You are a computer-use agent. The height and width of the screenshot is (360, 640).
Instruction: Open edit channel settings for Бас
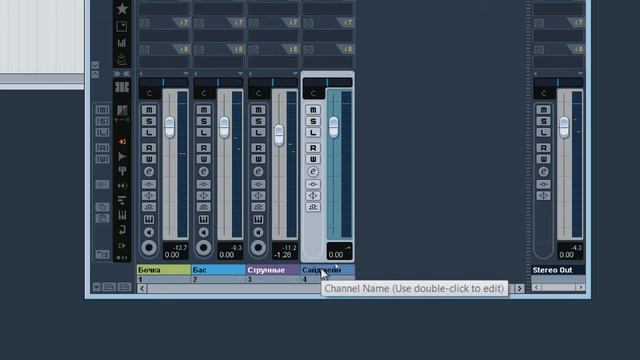(204, 172)
